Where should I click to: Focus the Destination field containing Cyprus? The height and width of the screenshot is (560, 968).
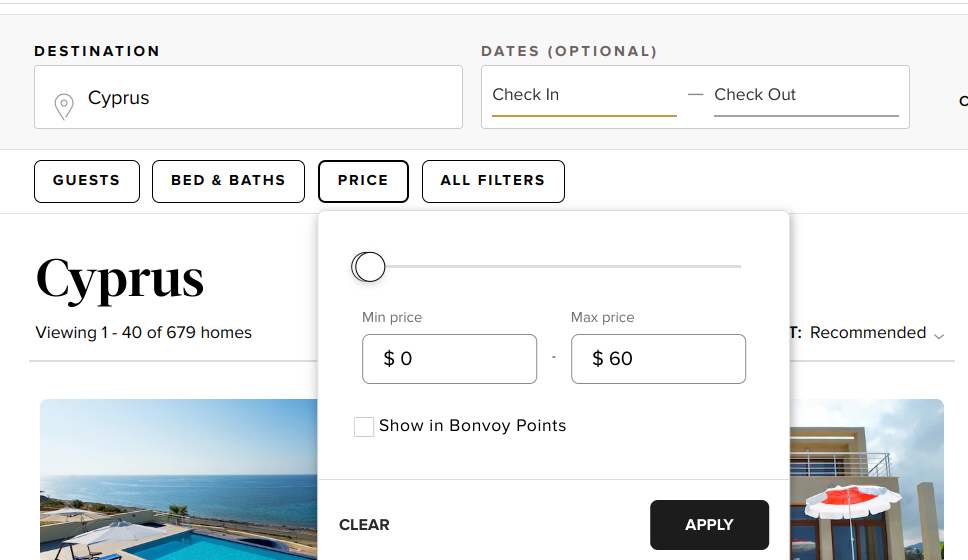tap(260, 98)
